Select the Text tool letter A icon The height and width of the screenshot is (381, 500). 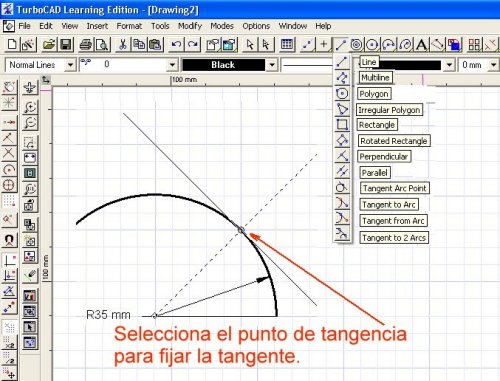422,44
